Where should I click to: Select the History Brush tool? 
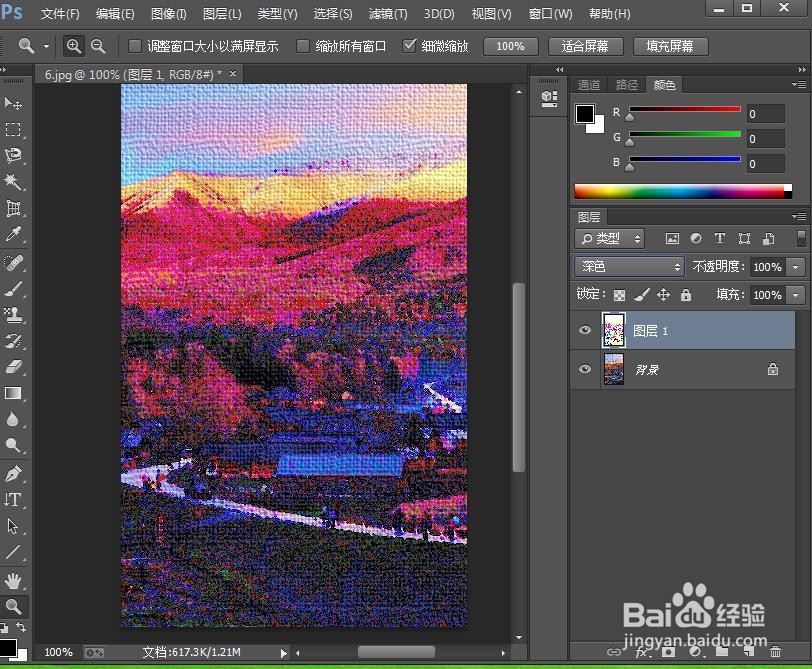pos(13,341)
